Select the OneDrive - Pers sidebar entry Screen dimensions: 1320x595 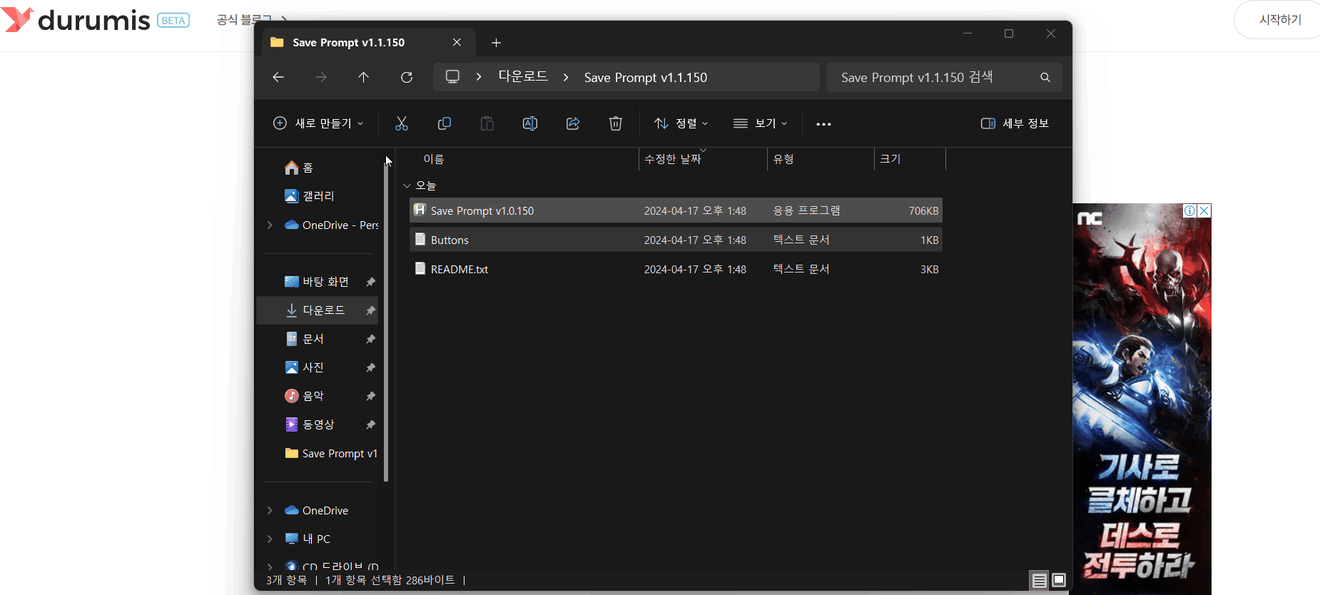(331, 225)
